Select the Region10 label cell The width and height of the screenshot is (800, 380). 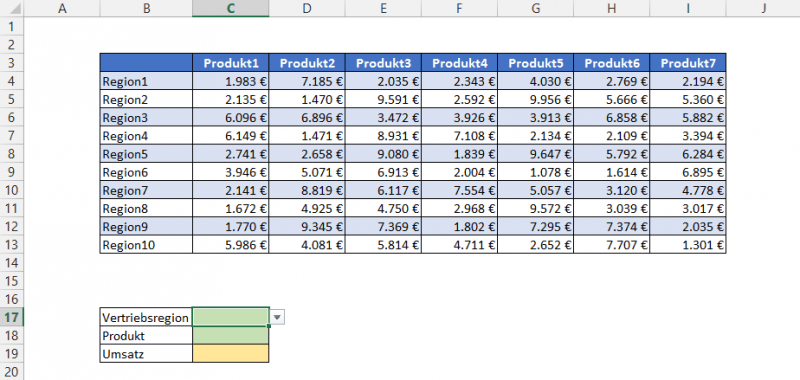point(146,245)
